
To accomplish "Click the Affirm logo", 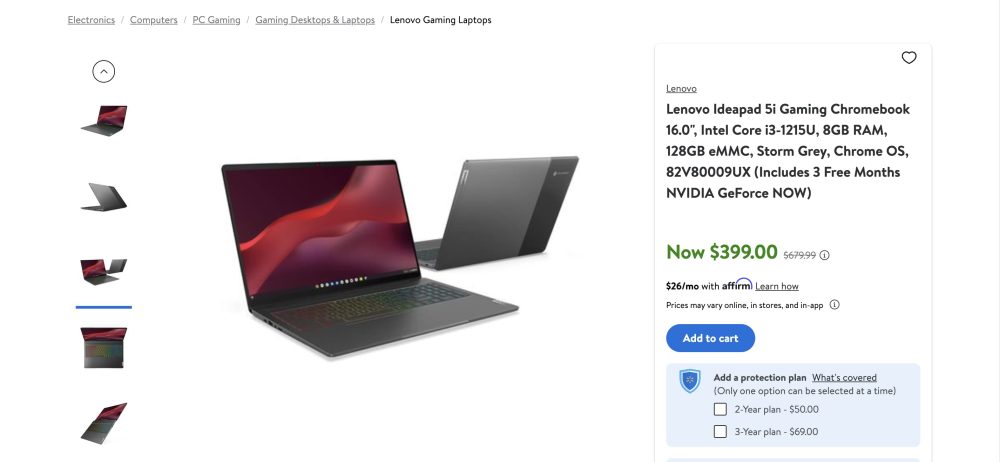I will [x=737, y=285].
